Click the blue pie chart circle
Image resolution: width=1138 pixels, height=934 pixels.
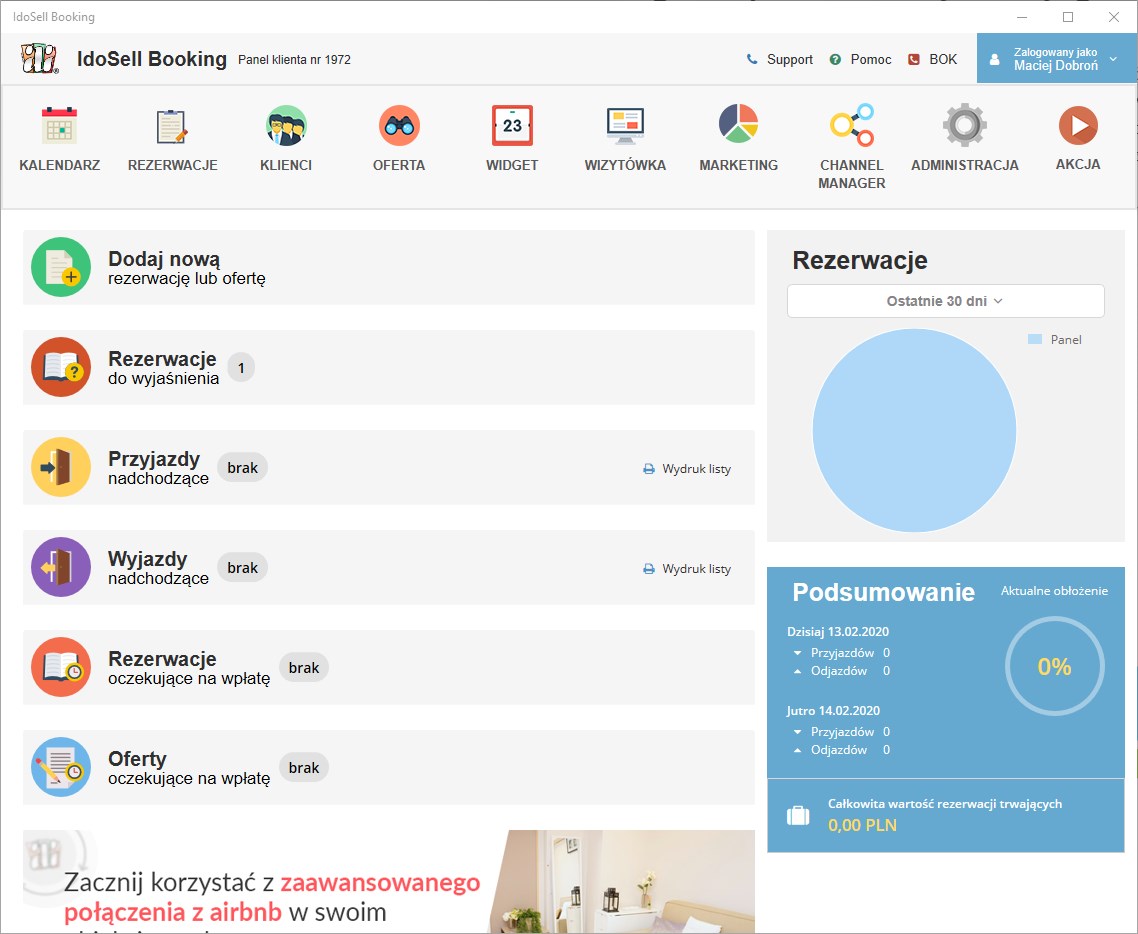pyautogui.click(x=914, y=430)
